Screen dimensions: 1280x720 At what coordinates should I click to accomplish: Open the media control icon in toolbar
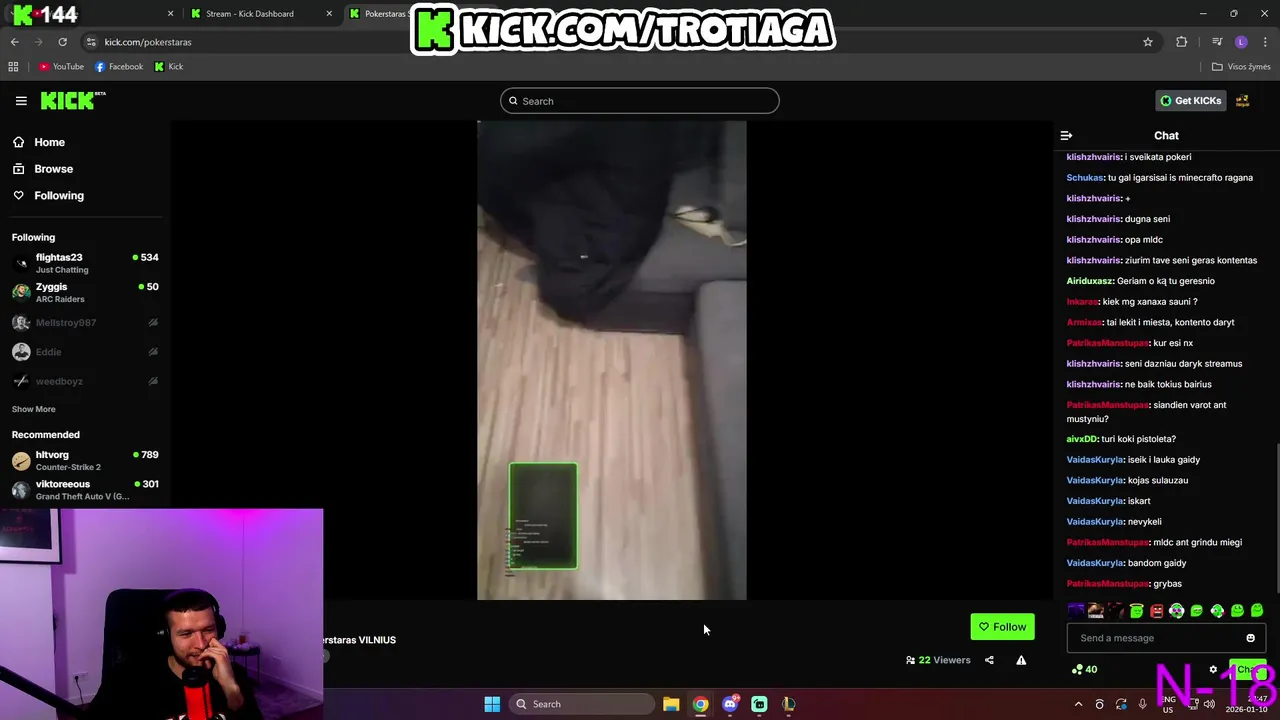1217,42
